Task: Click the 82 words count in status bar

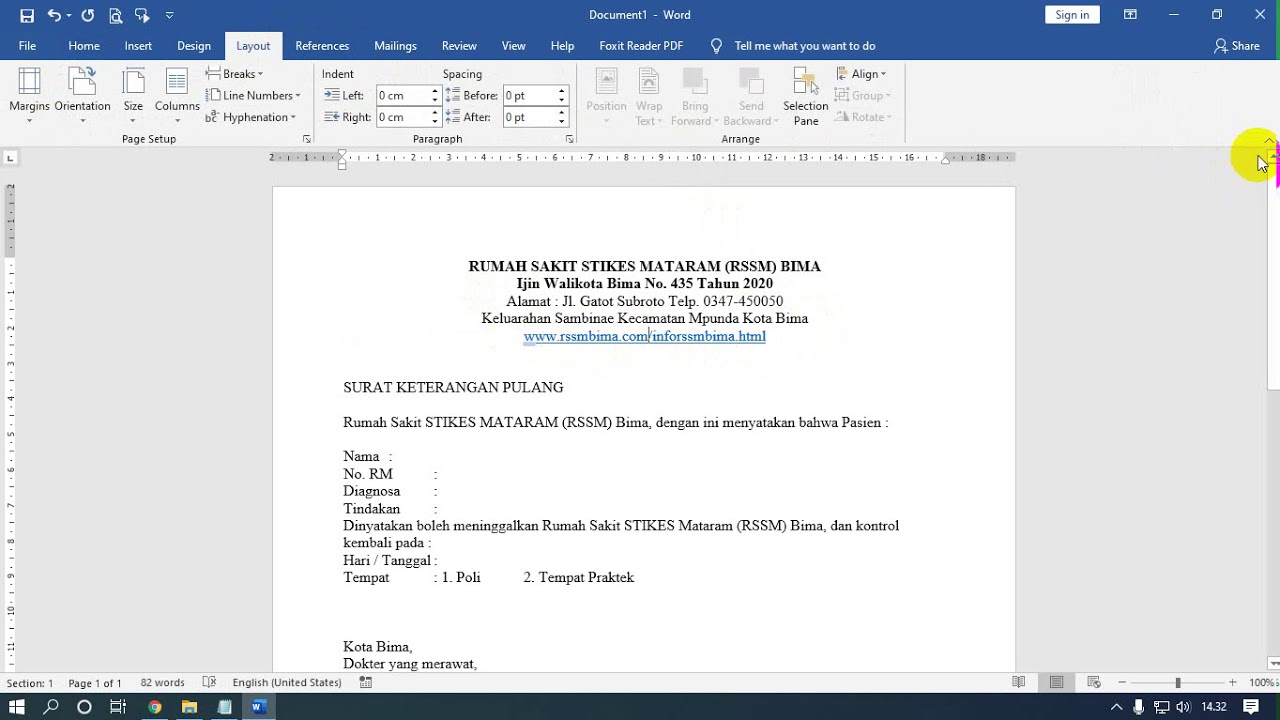Action: (162, 683)
